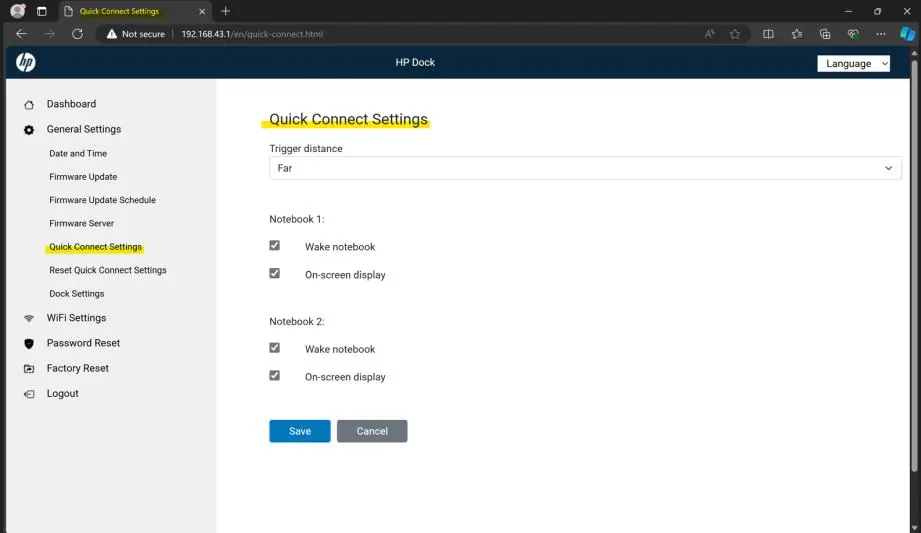Select the Quick Connect Settings browser tab

click(x=134, y=11)
